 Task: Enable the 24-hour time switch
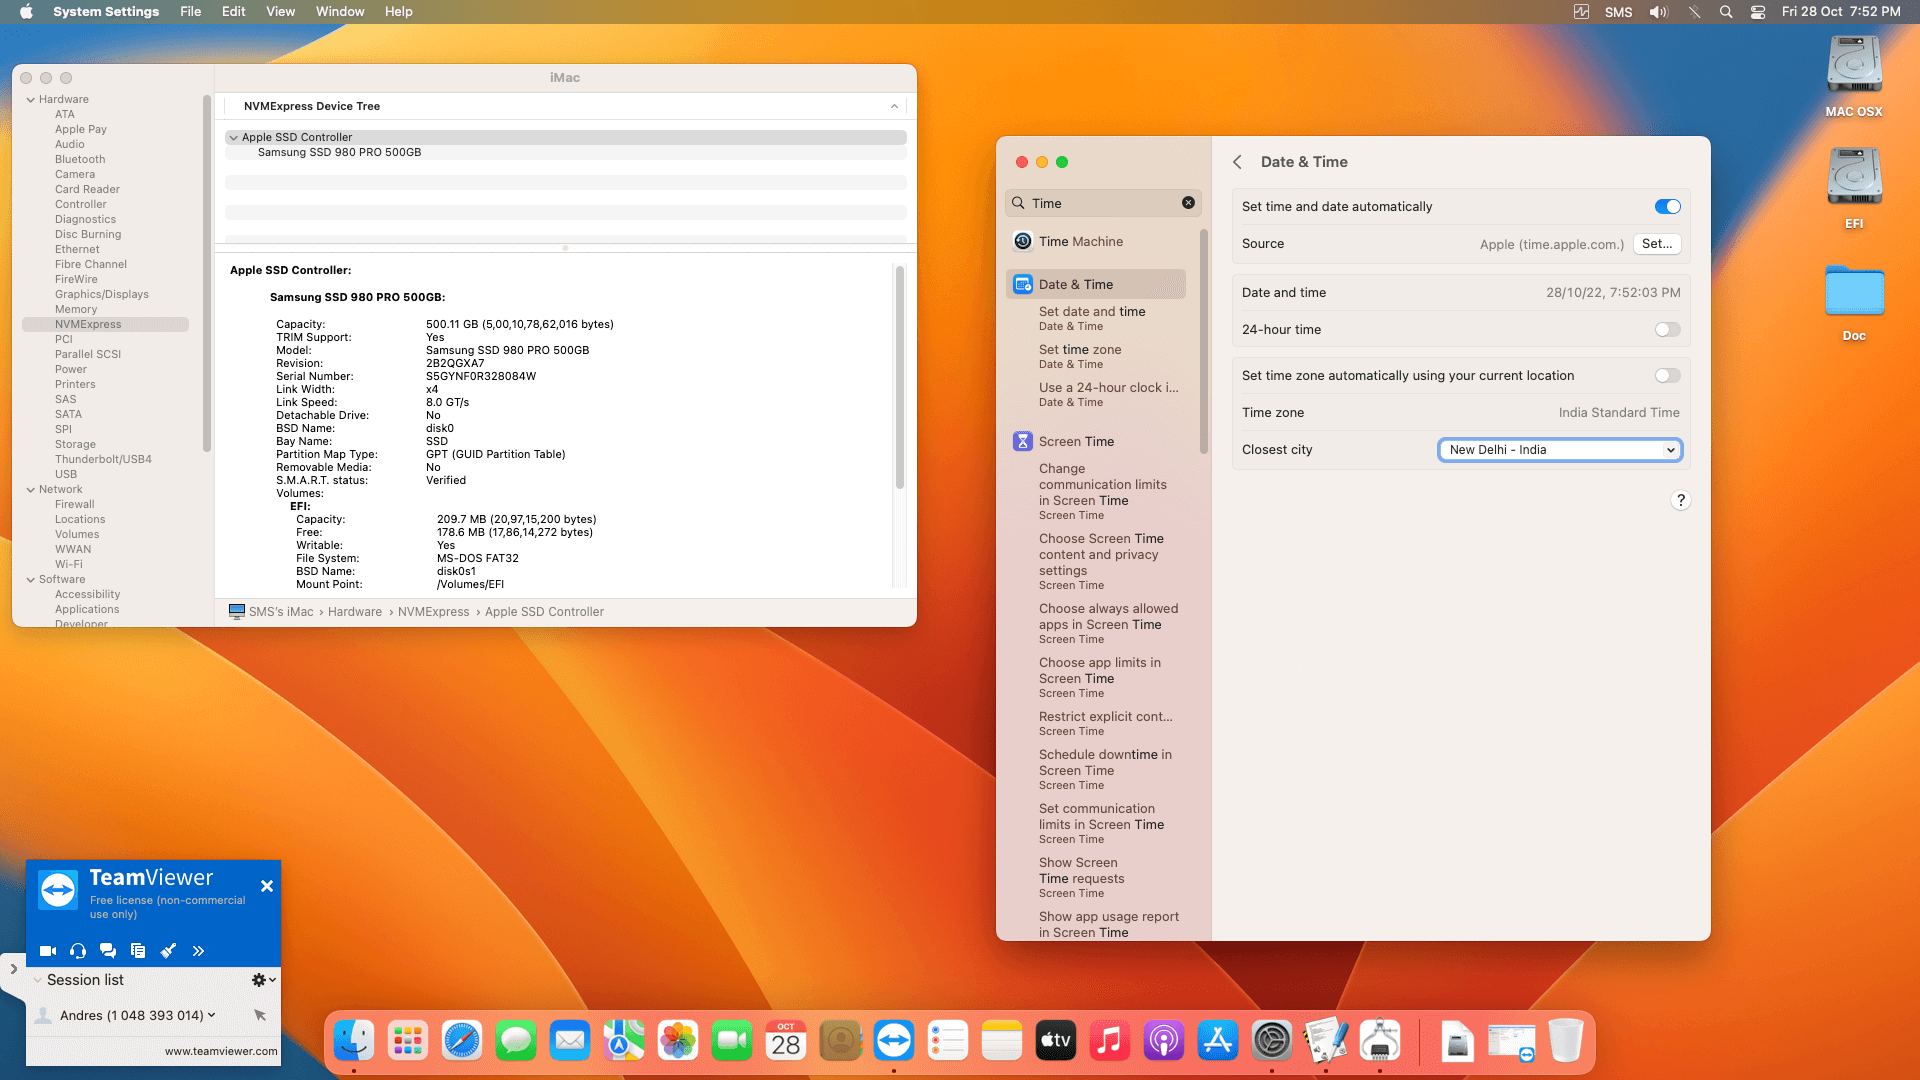click(1667, 330)
